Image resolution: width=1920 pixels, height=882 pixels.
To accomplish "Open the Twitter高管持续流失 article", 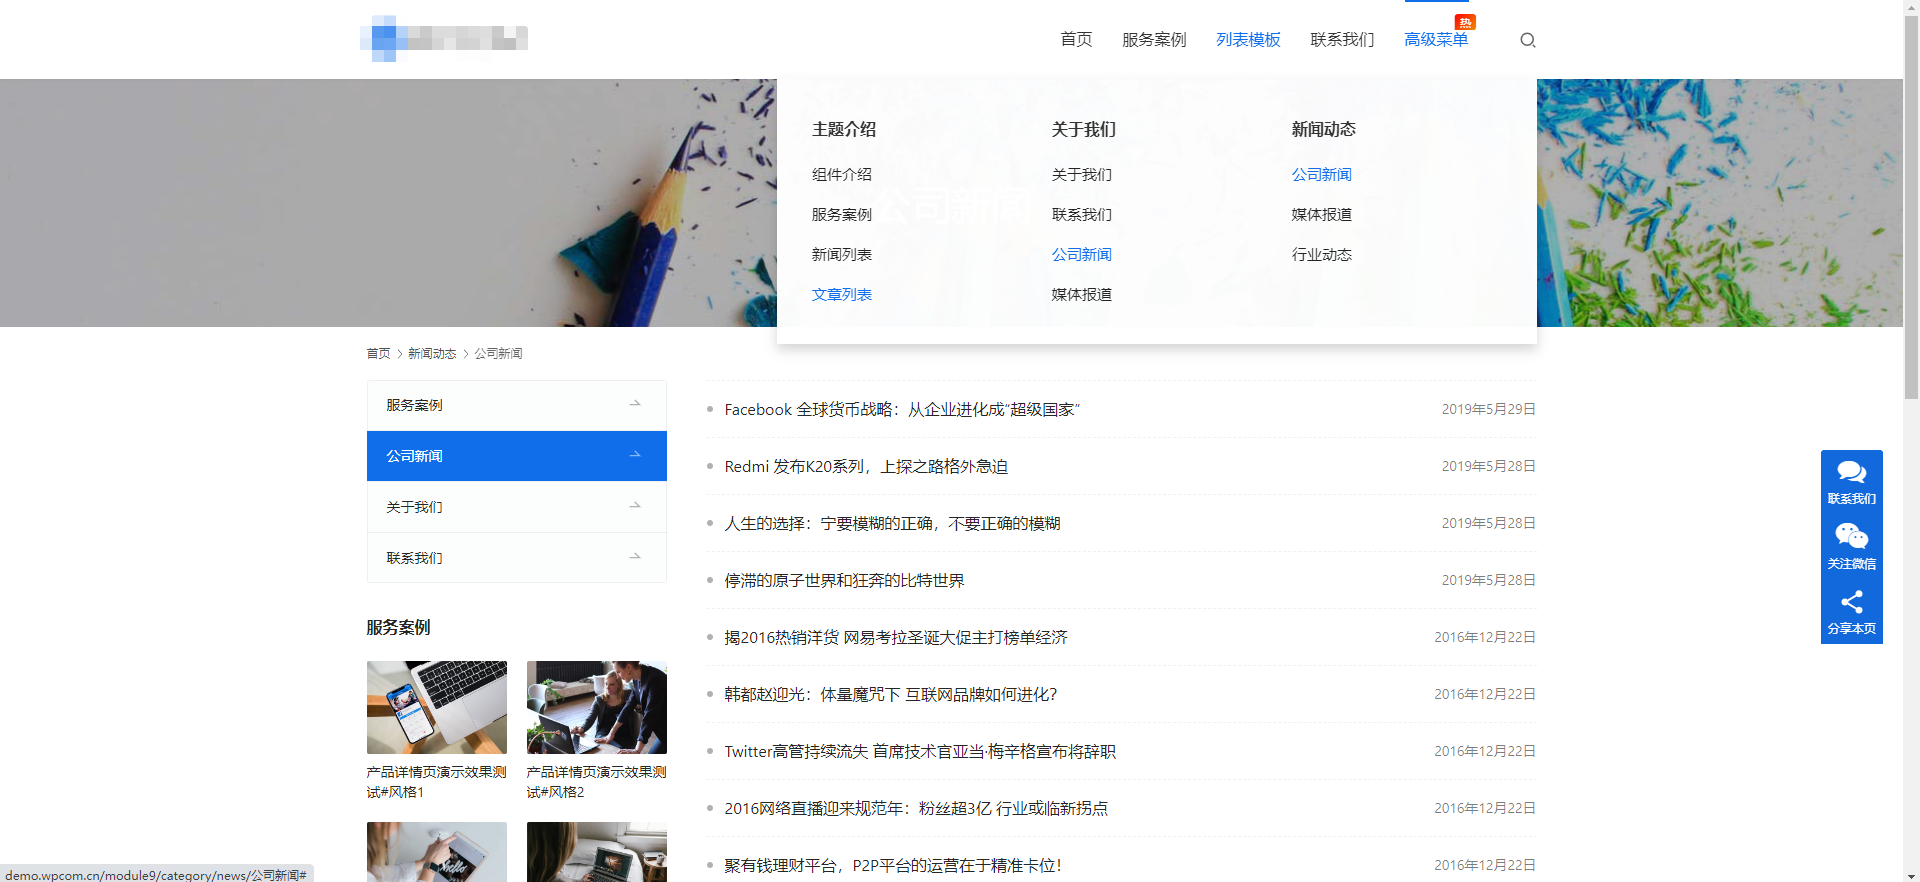I will pyautogui.click(x=920, y=751).
